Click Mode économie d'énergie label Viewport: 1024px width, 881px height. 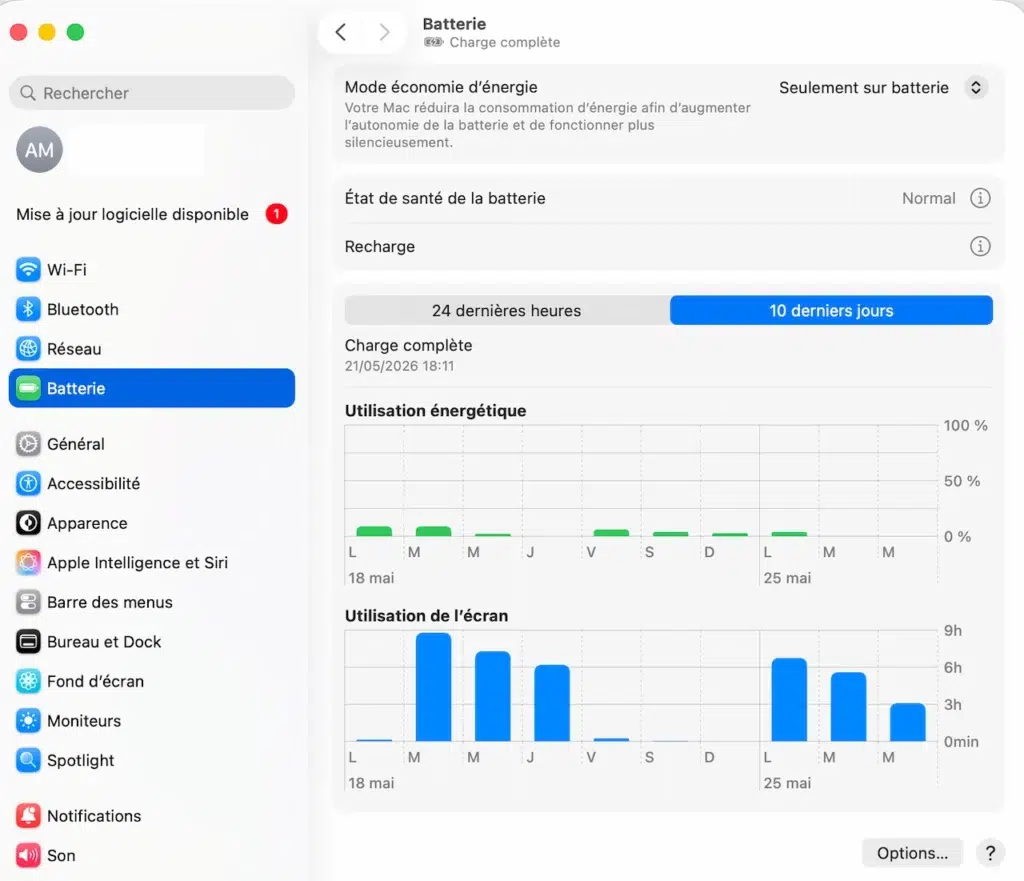[441, 87]
